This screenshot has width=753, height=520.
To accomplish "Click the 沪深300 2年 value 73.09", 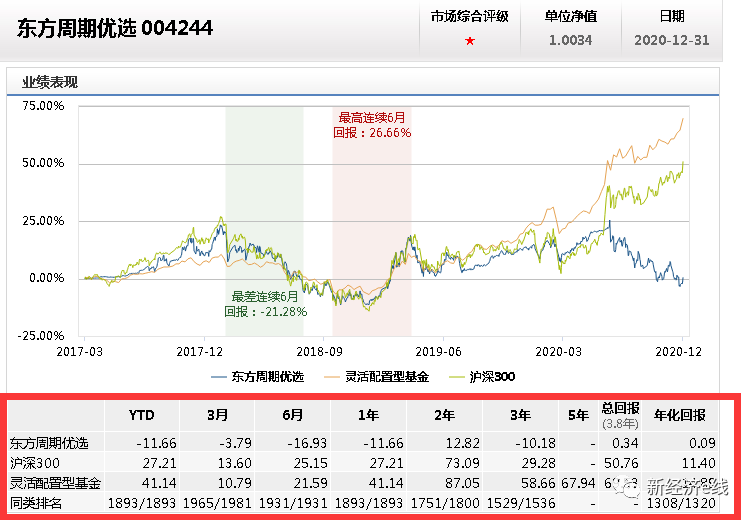I will pos(463,463).
